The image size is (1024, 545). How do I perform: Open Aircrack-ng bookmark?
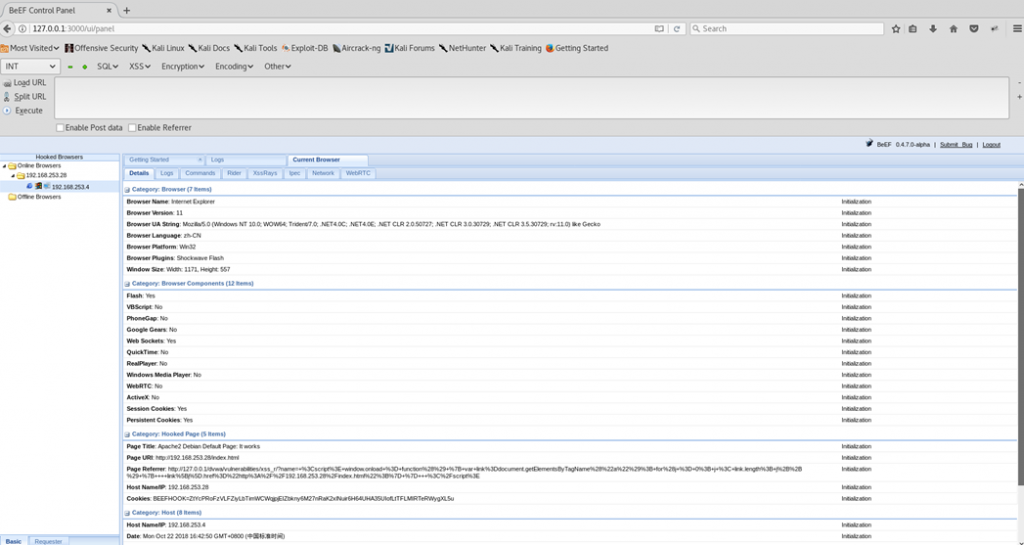357,48
